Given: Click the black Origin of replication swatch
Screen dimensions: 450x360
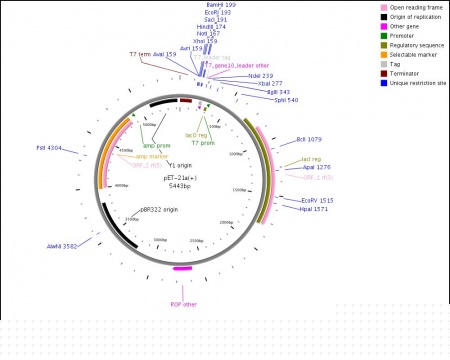Looking at the screenshot, I should (384, 17).
